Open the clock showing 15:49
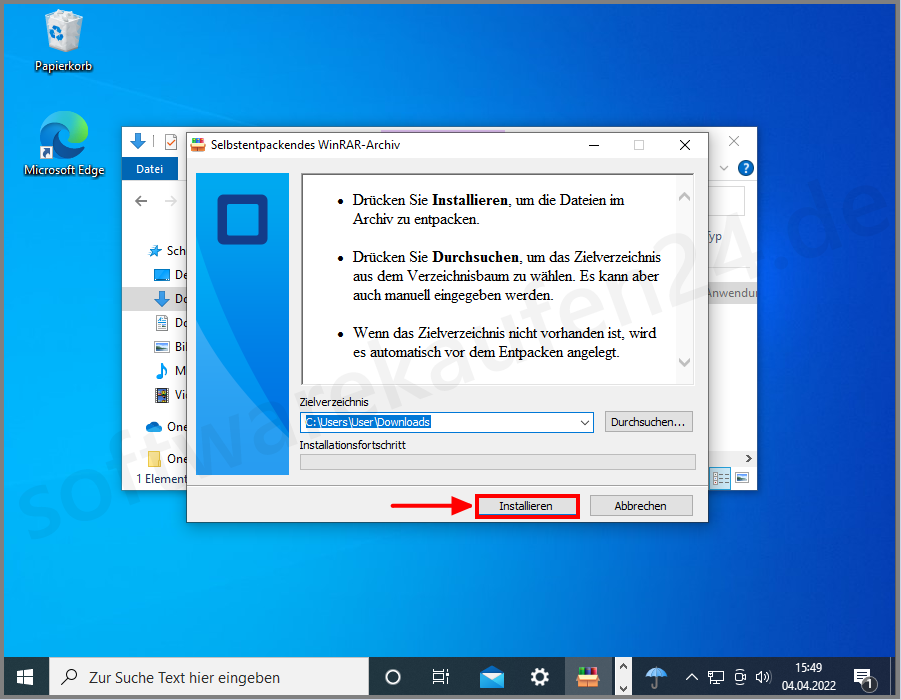The image size is (901, 700). coord(808,676)
